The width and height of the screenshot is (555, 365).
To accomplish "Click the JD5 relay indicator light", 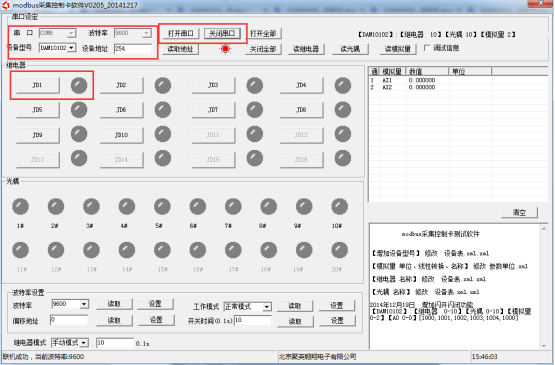I will point(79,110).
